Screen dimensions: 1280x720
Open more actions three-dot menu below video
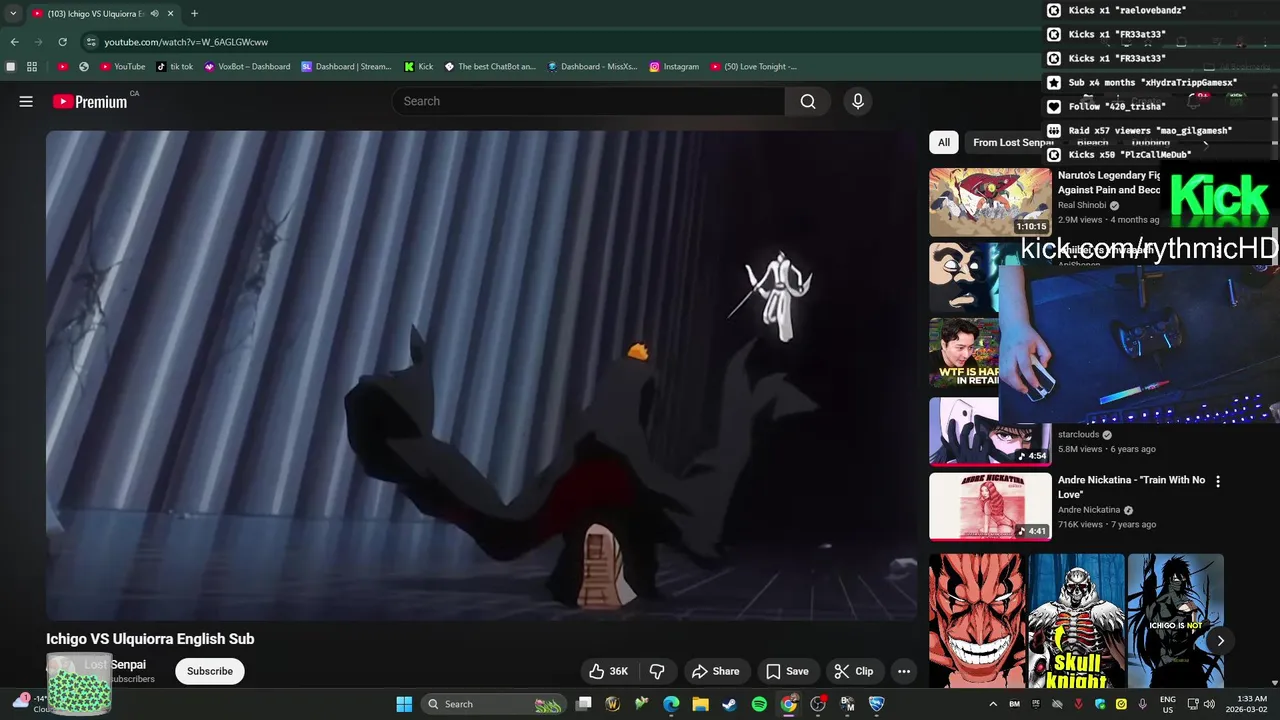point(904,671)
